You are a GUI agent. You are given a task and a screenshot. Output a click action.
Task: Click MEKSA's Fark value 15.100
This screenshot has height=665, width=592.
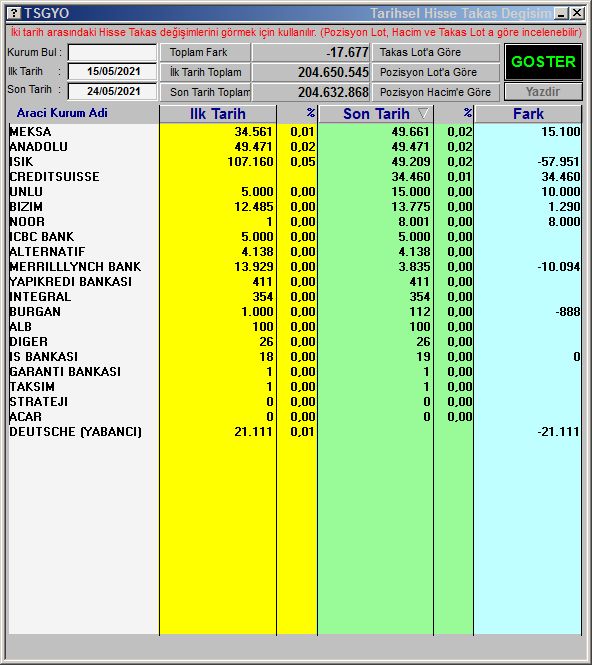click(x=561, y=131)
